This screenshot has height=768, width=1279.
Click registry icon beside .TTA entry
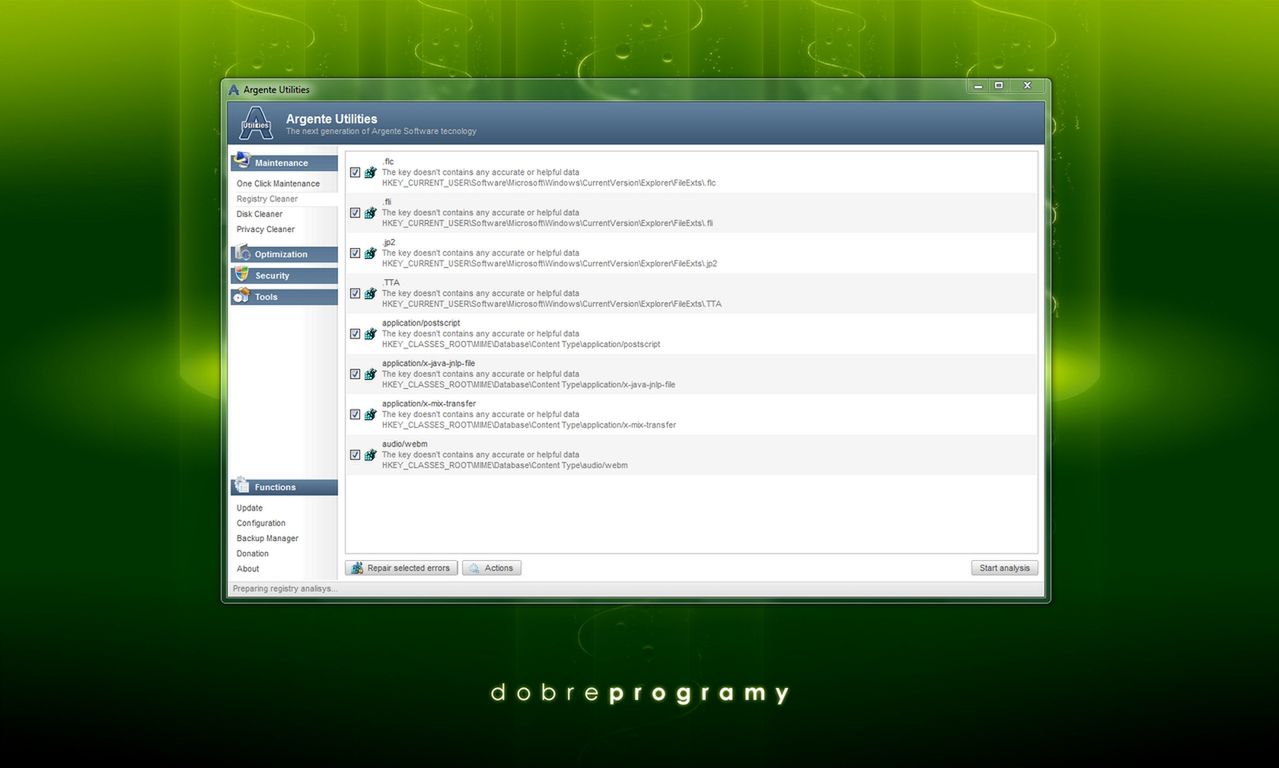pos(370,293)
